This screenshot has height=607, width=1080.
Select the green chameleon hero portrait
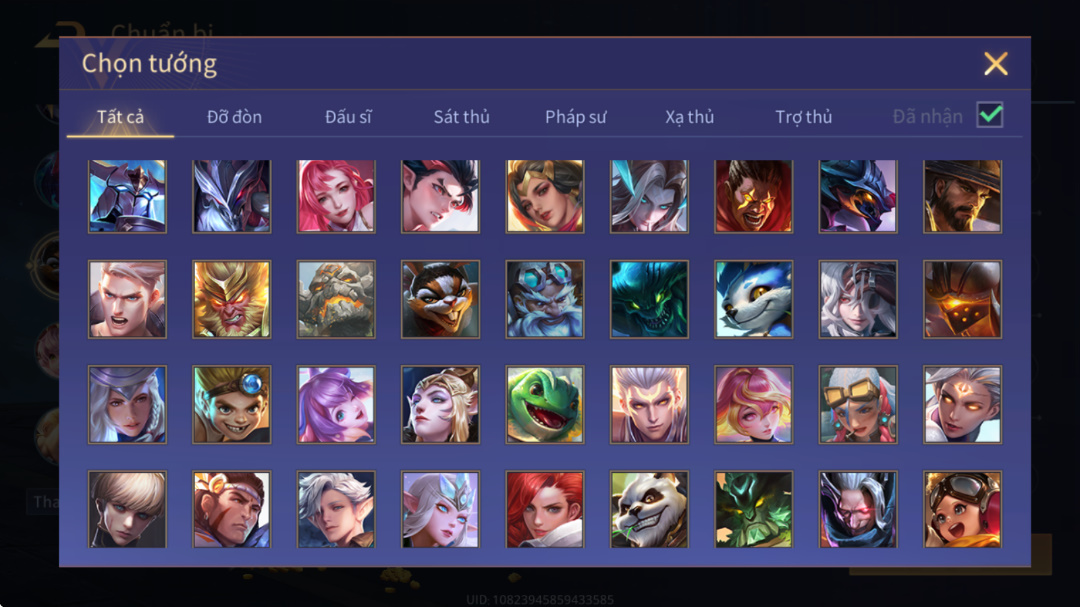[545, 404]
